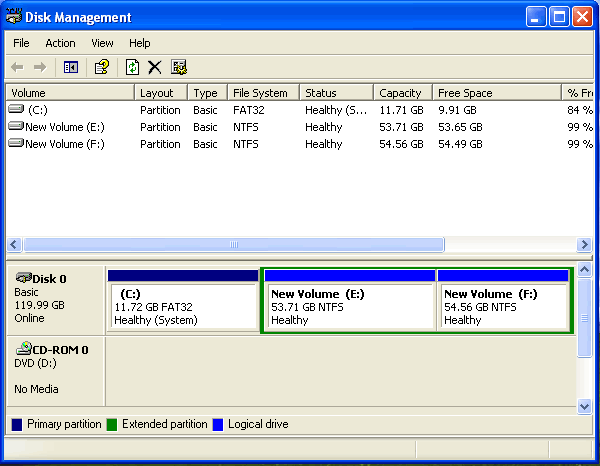Minimize the Disk Management window
The image size is (600, 466).
(536, 17)
